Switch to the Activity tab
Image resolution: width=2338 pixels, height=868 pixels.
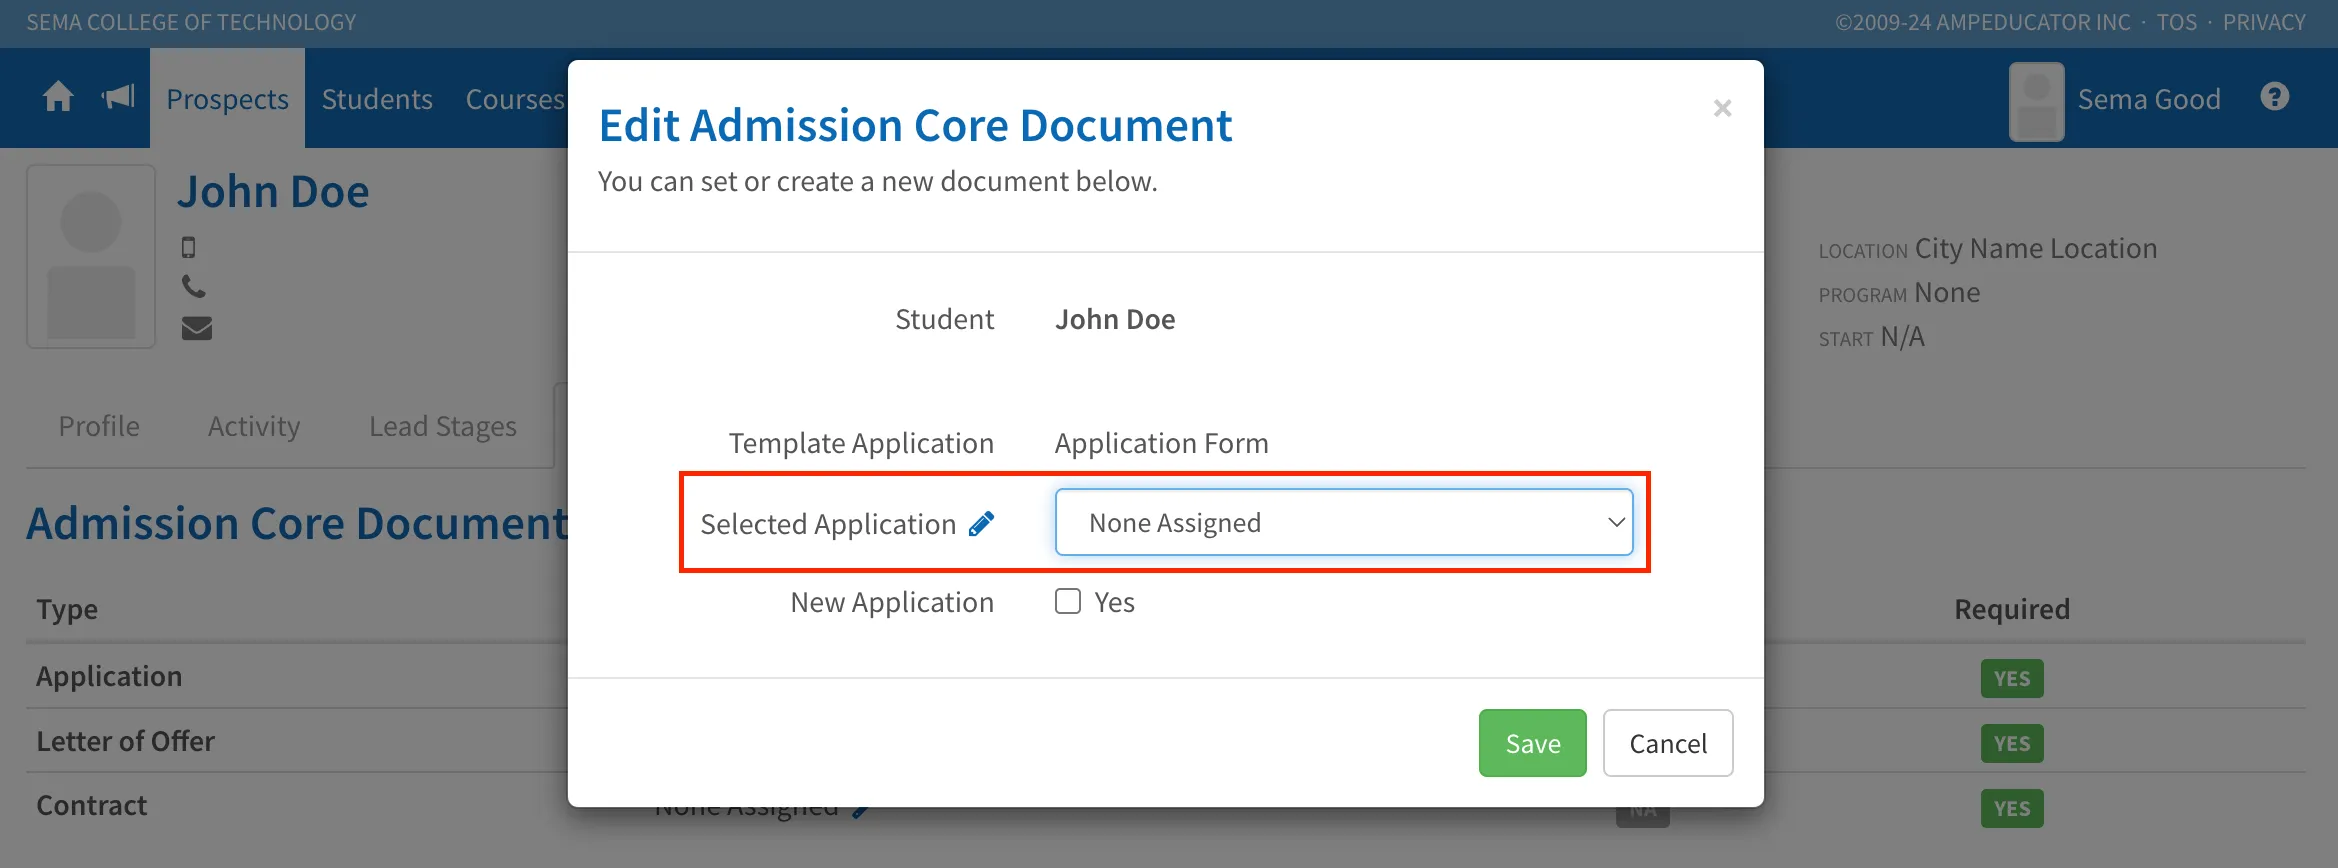(254, 426)
